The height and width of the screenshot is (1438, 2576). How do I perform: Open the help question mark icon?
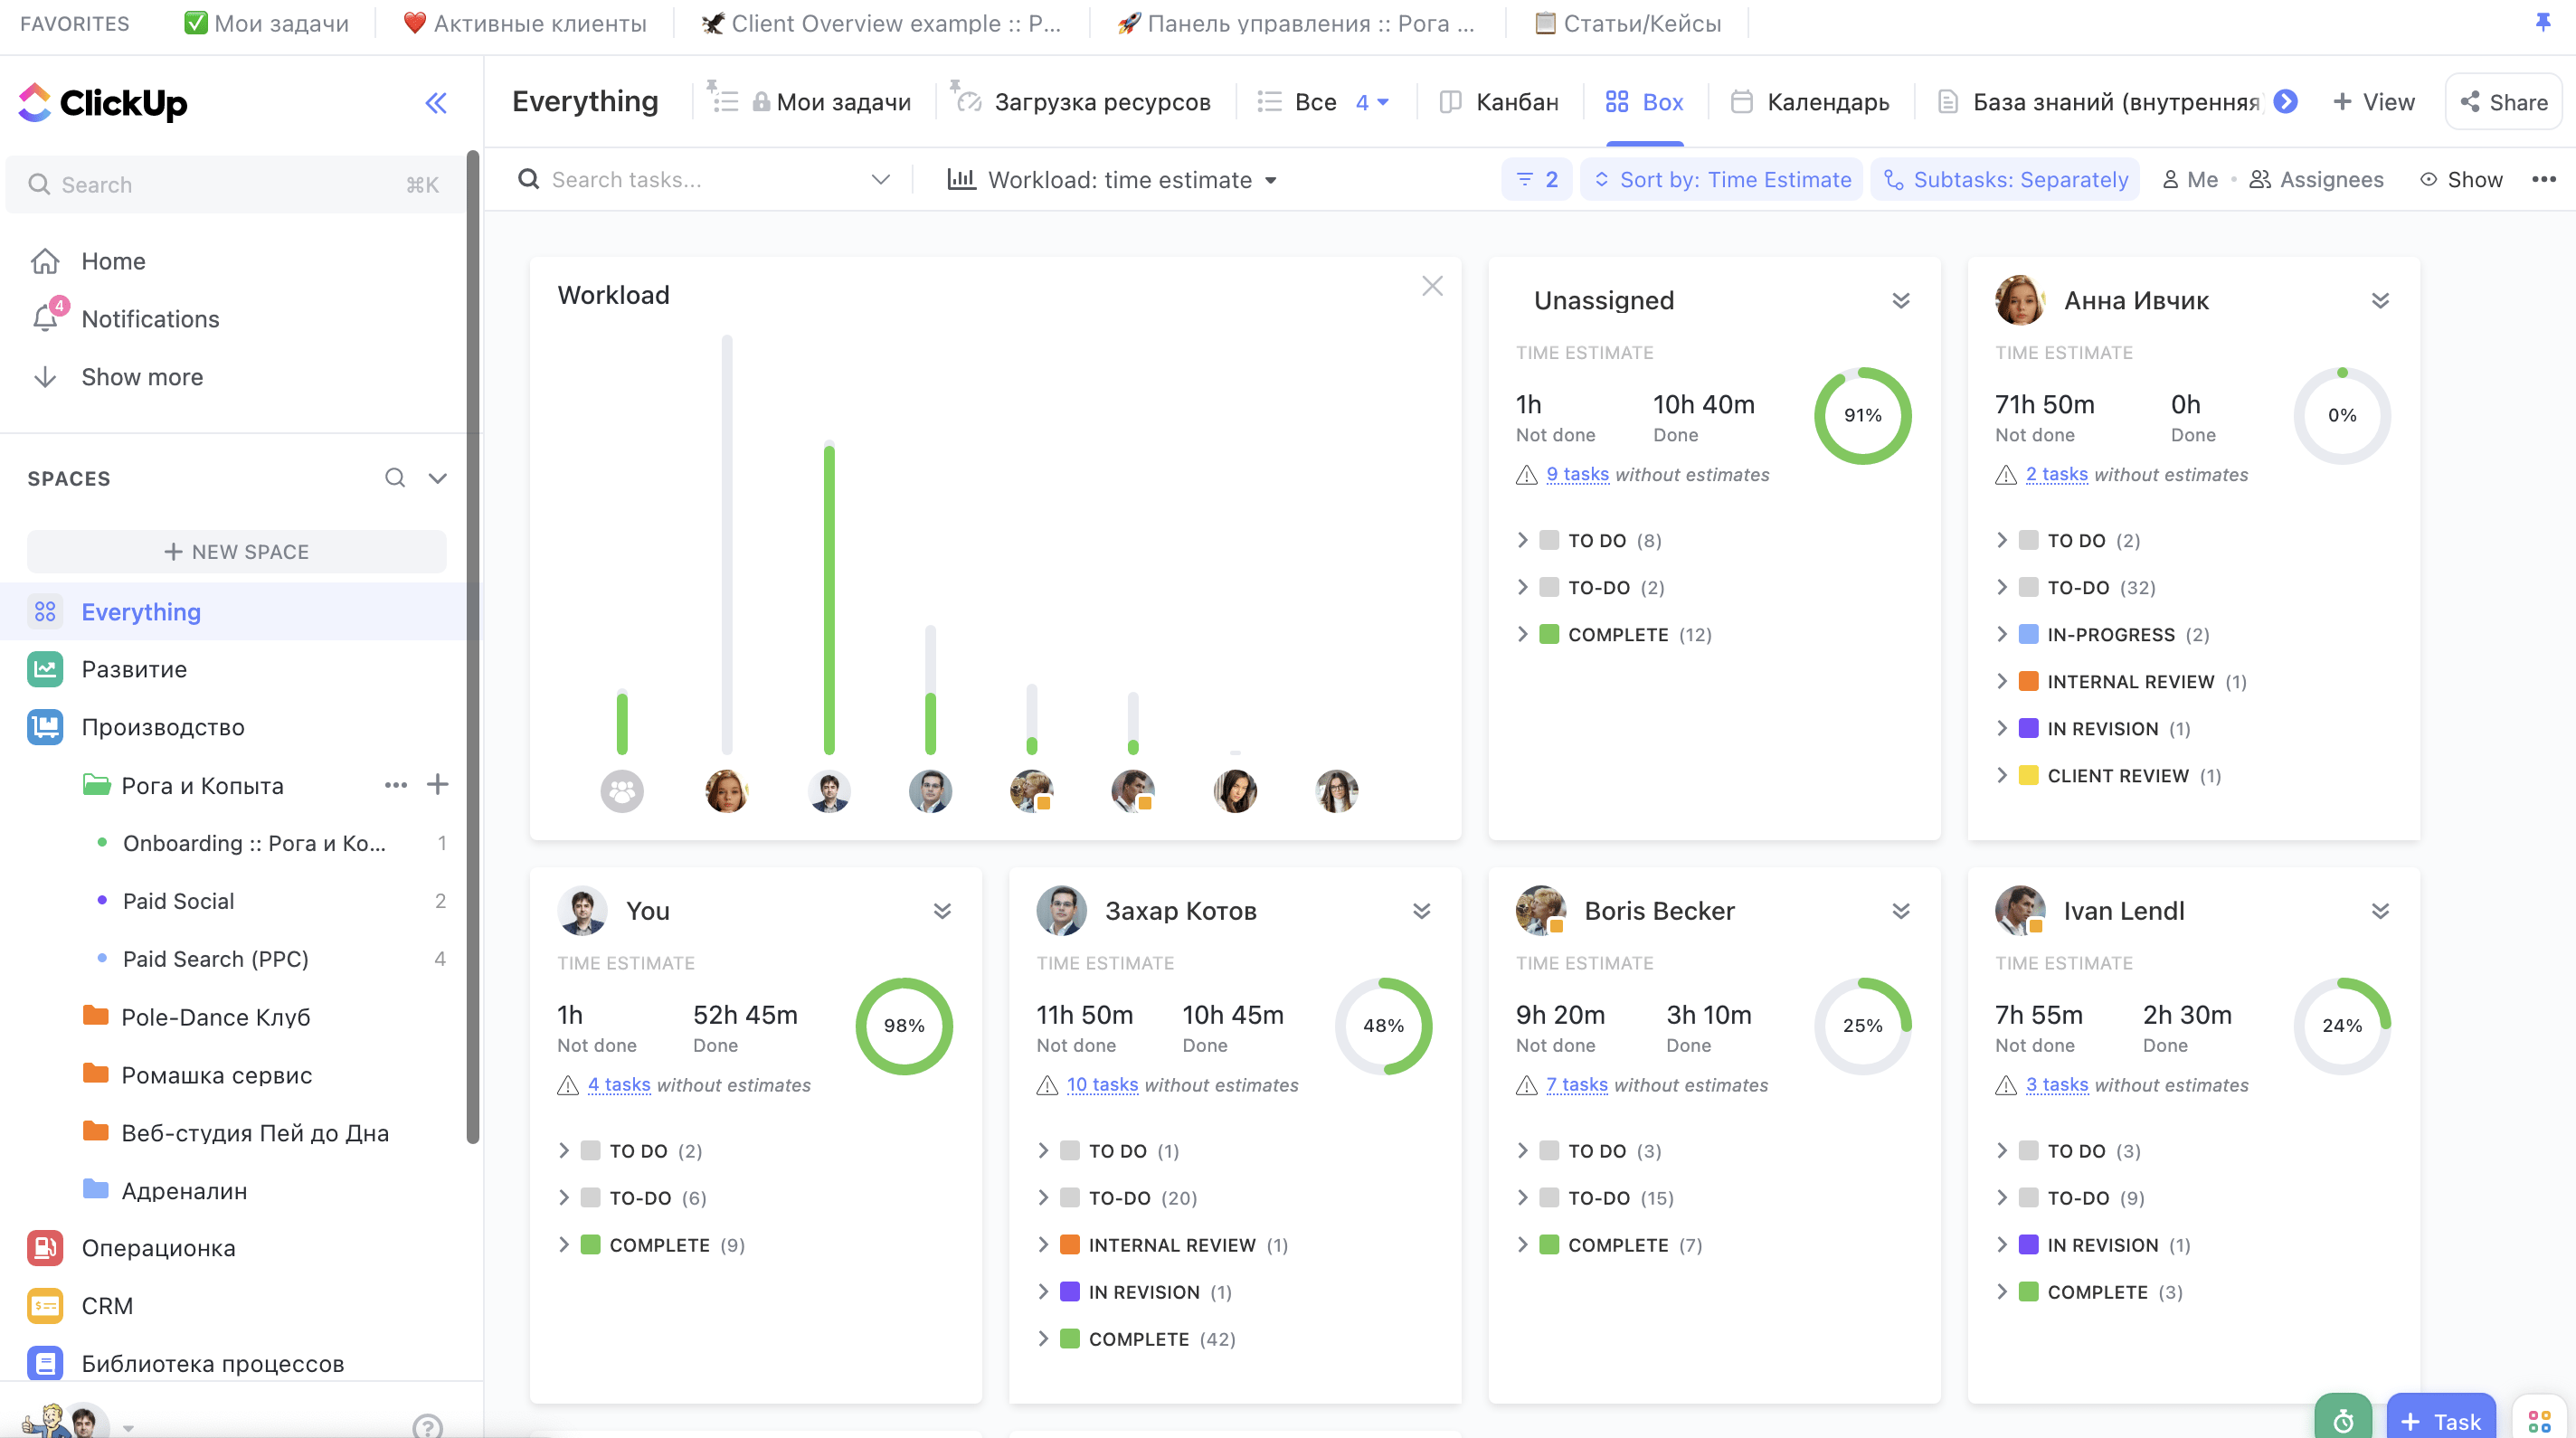click(427, 1425)
